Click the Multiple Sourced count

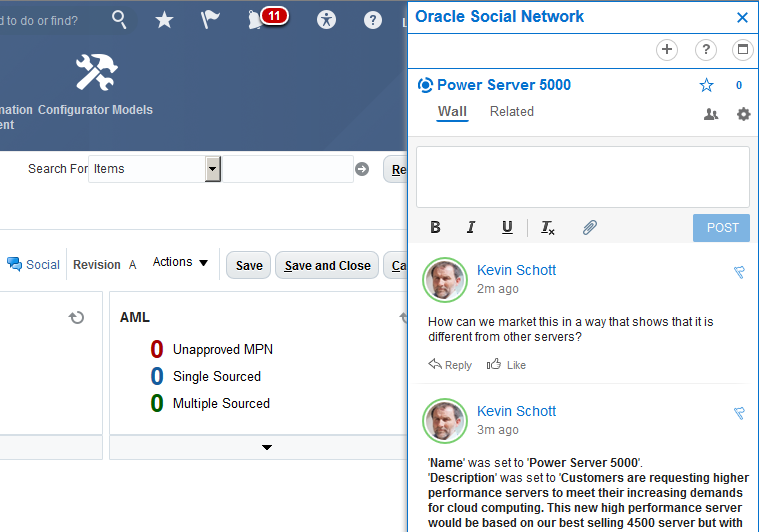click(157, 403)
